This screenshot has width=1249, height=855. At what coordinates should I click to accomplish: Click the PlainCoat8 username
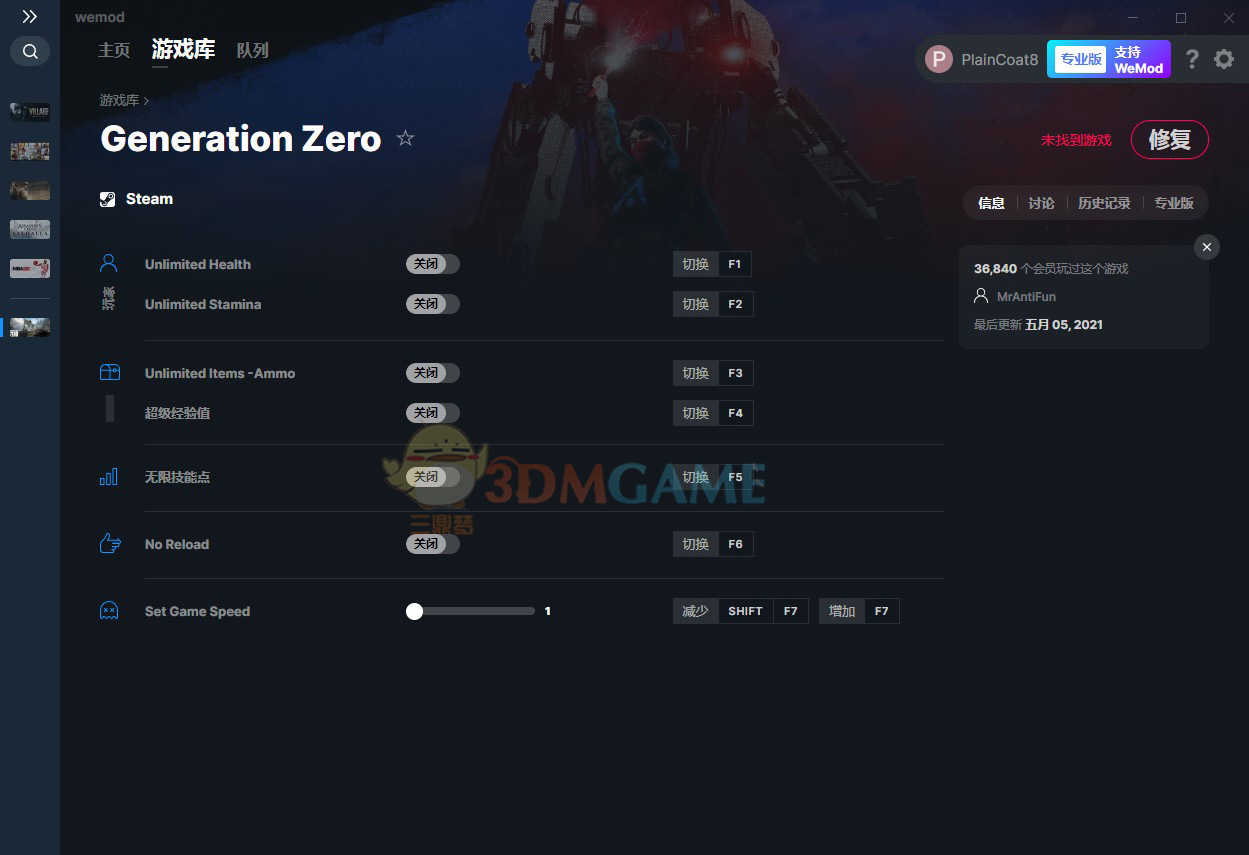pyautogui.click(x=1000, y=59)
